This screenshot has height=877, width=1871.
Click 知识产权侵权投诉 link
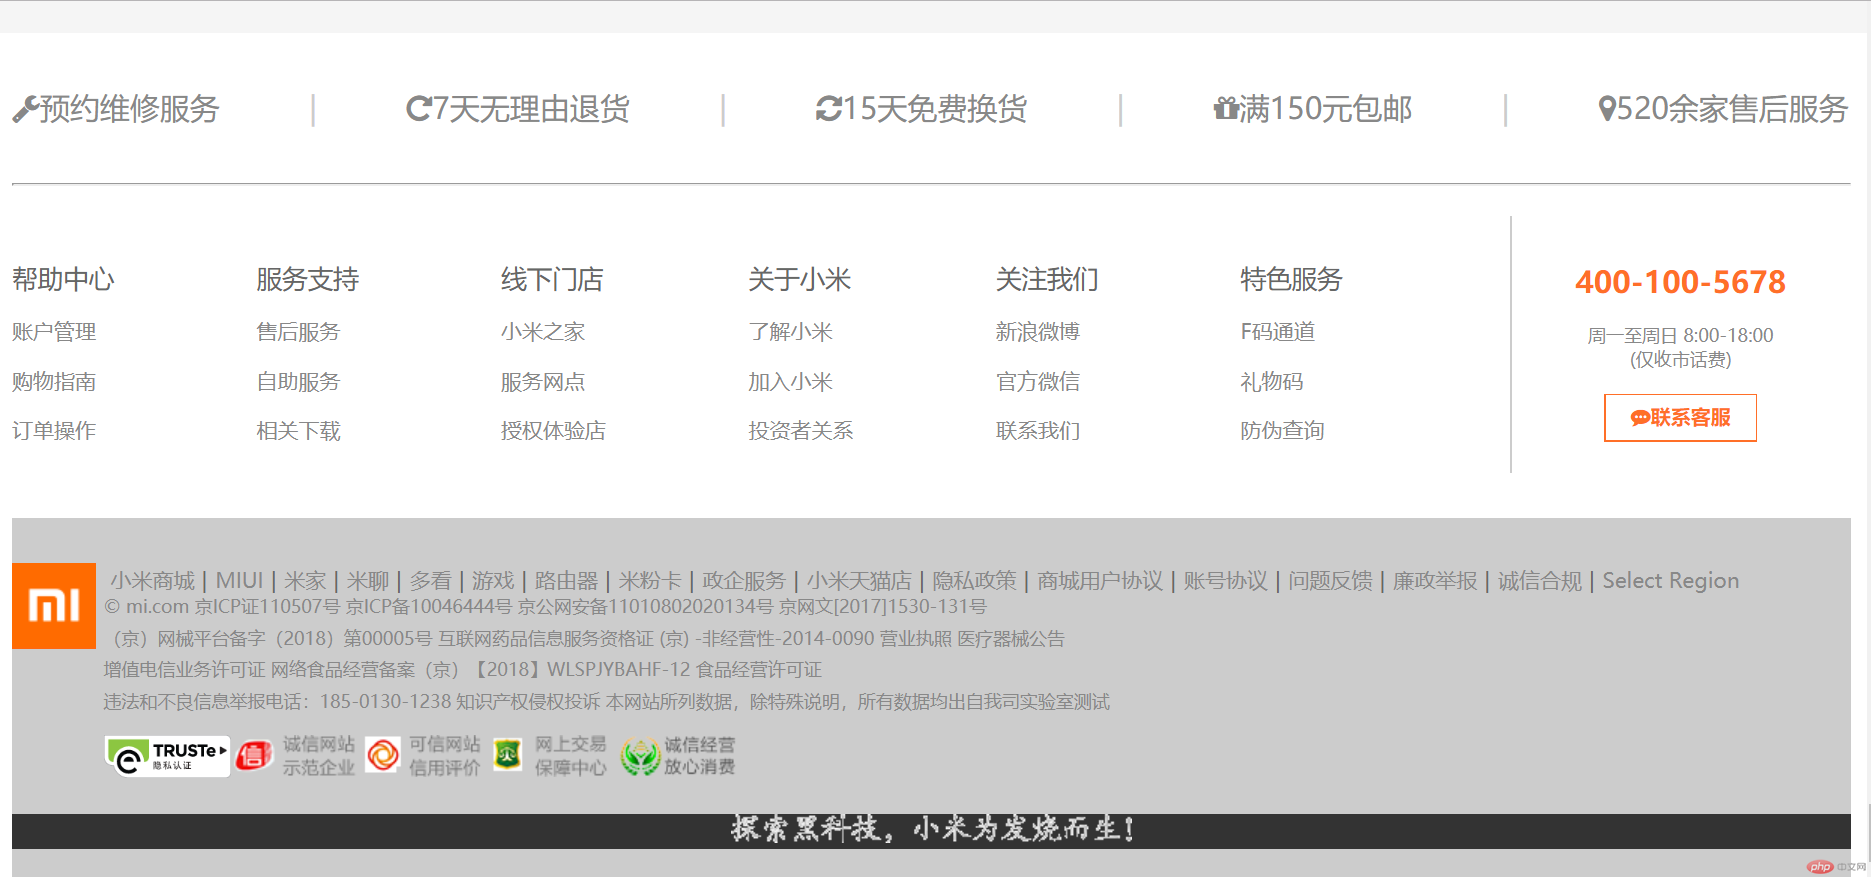528,702
